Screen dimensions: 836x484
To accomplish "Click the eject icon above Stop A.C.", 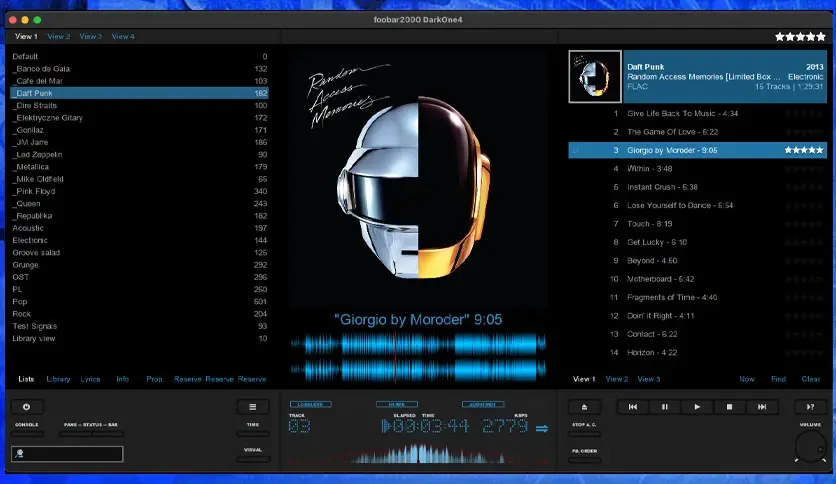I will (x=584, y=407).
